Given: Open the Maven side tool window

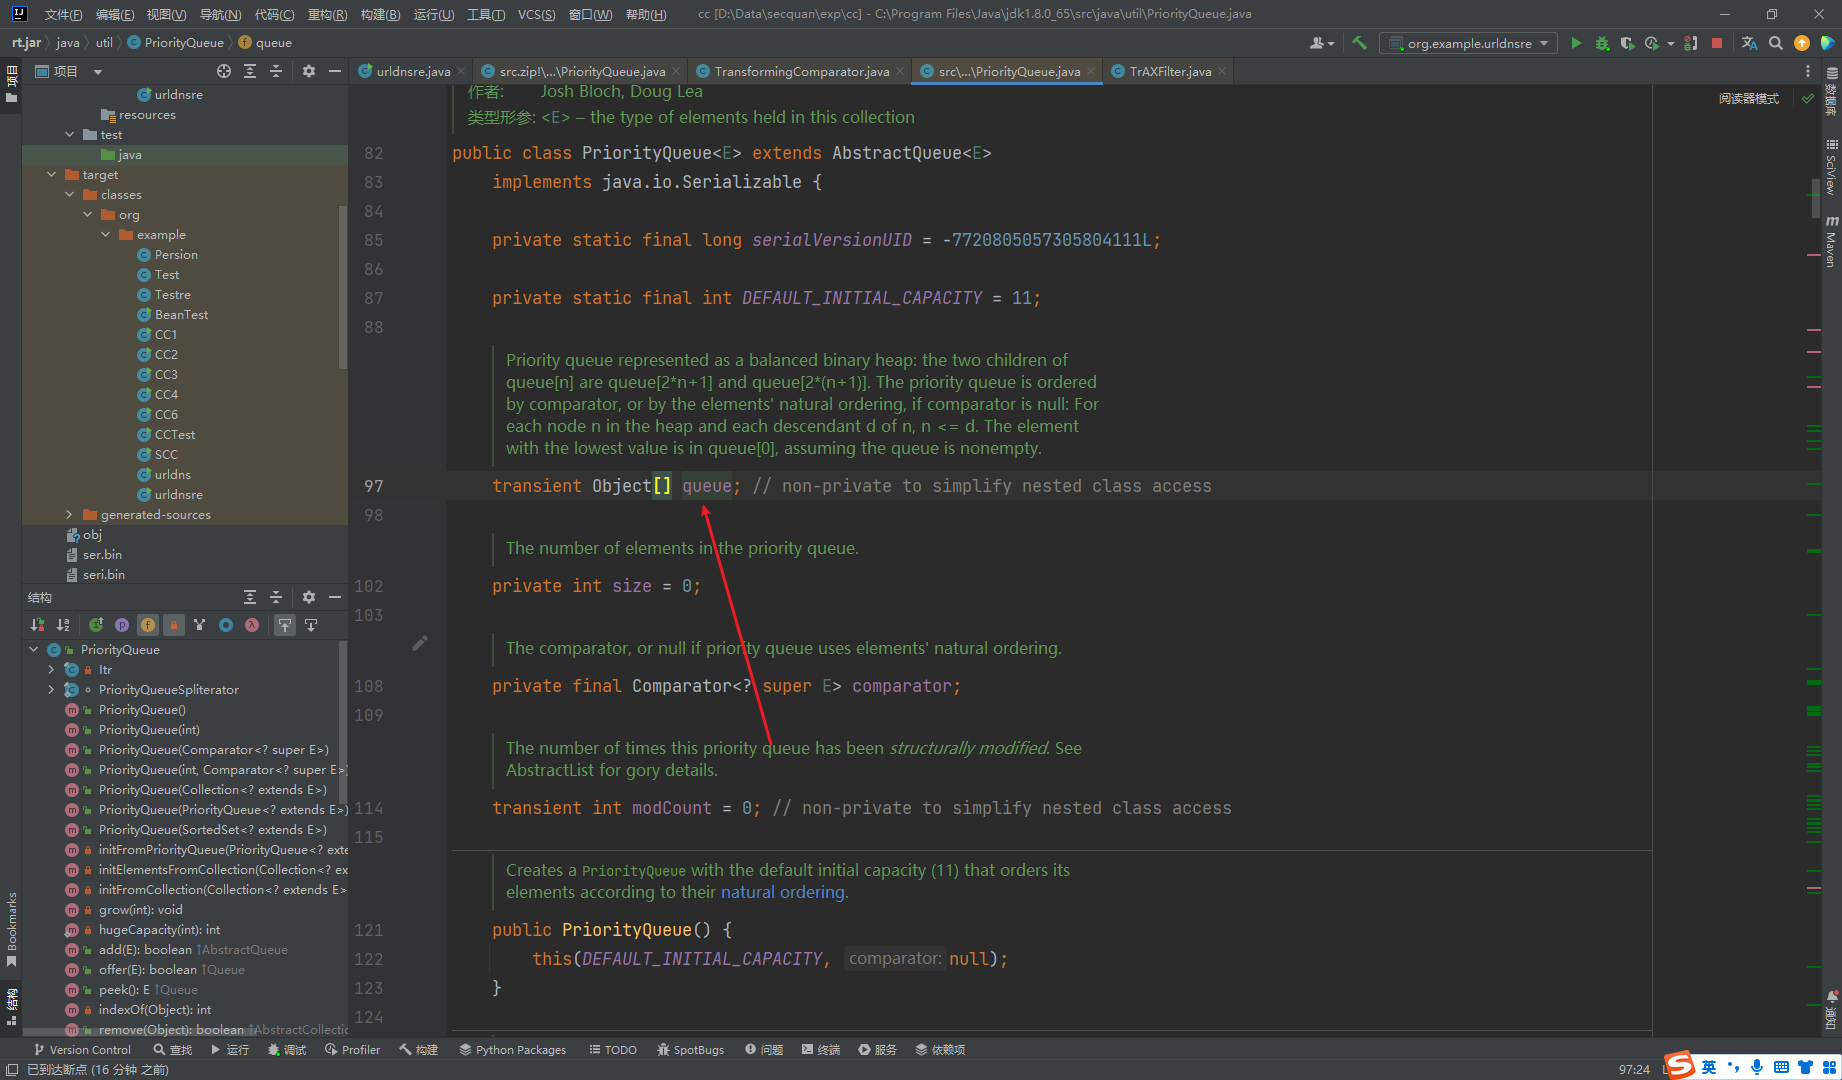Looking at the screenshot, I should [x=1832, y=242].
